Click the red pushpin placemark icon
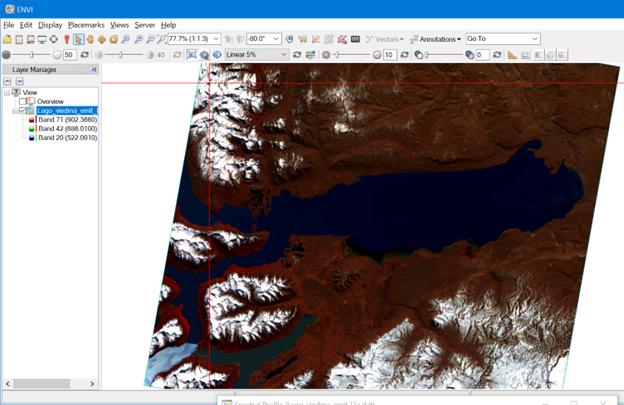Image resolution: width=624 pixels, height=405 pixels. [66, 39]
